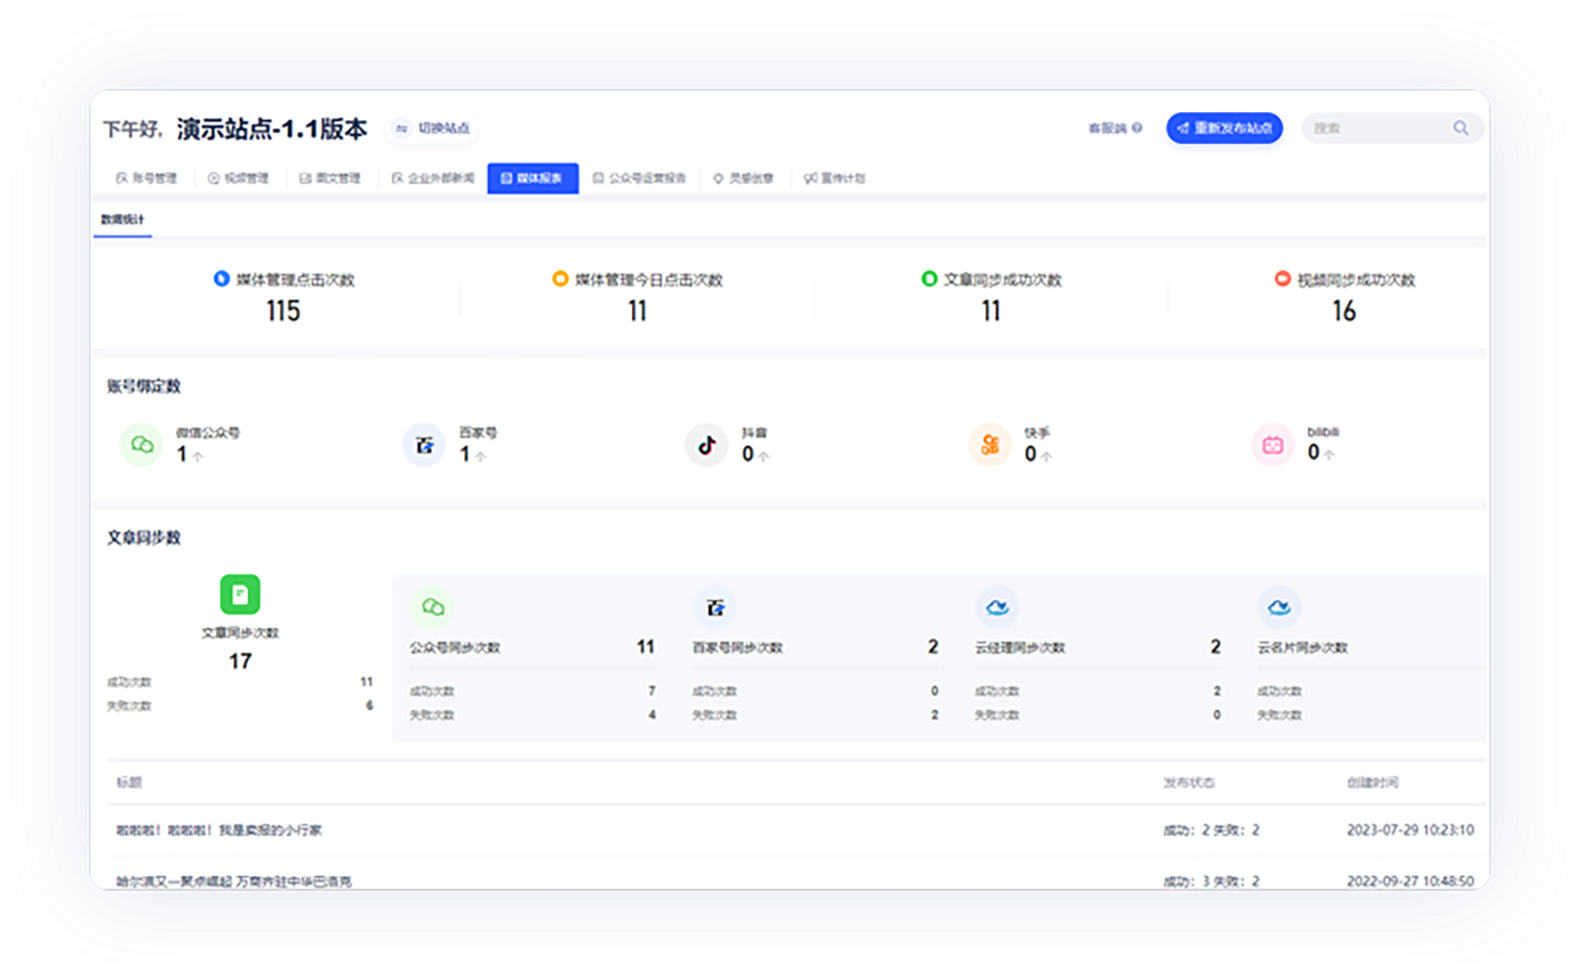Click the 切换站点 switch site button
This screenshot has width=1580, height=980.
pos(433,128)
